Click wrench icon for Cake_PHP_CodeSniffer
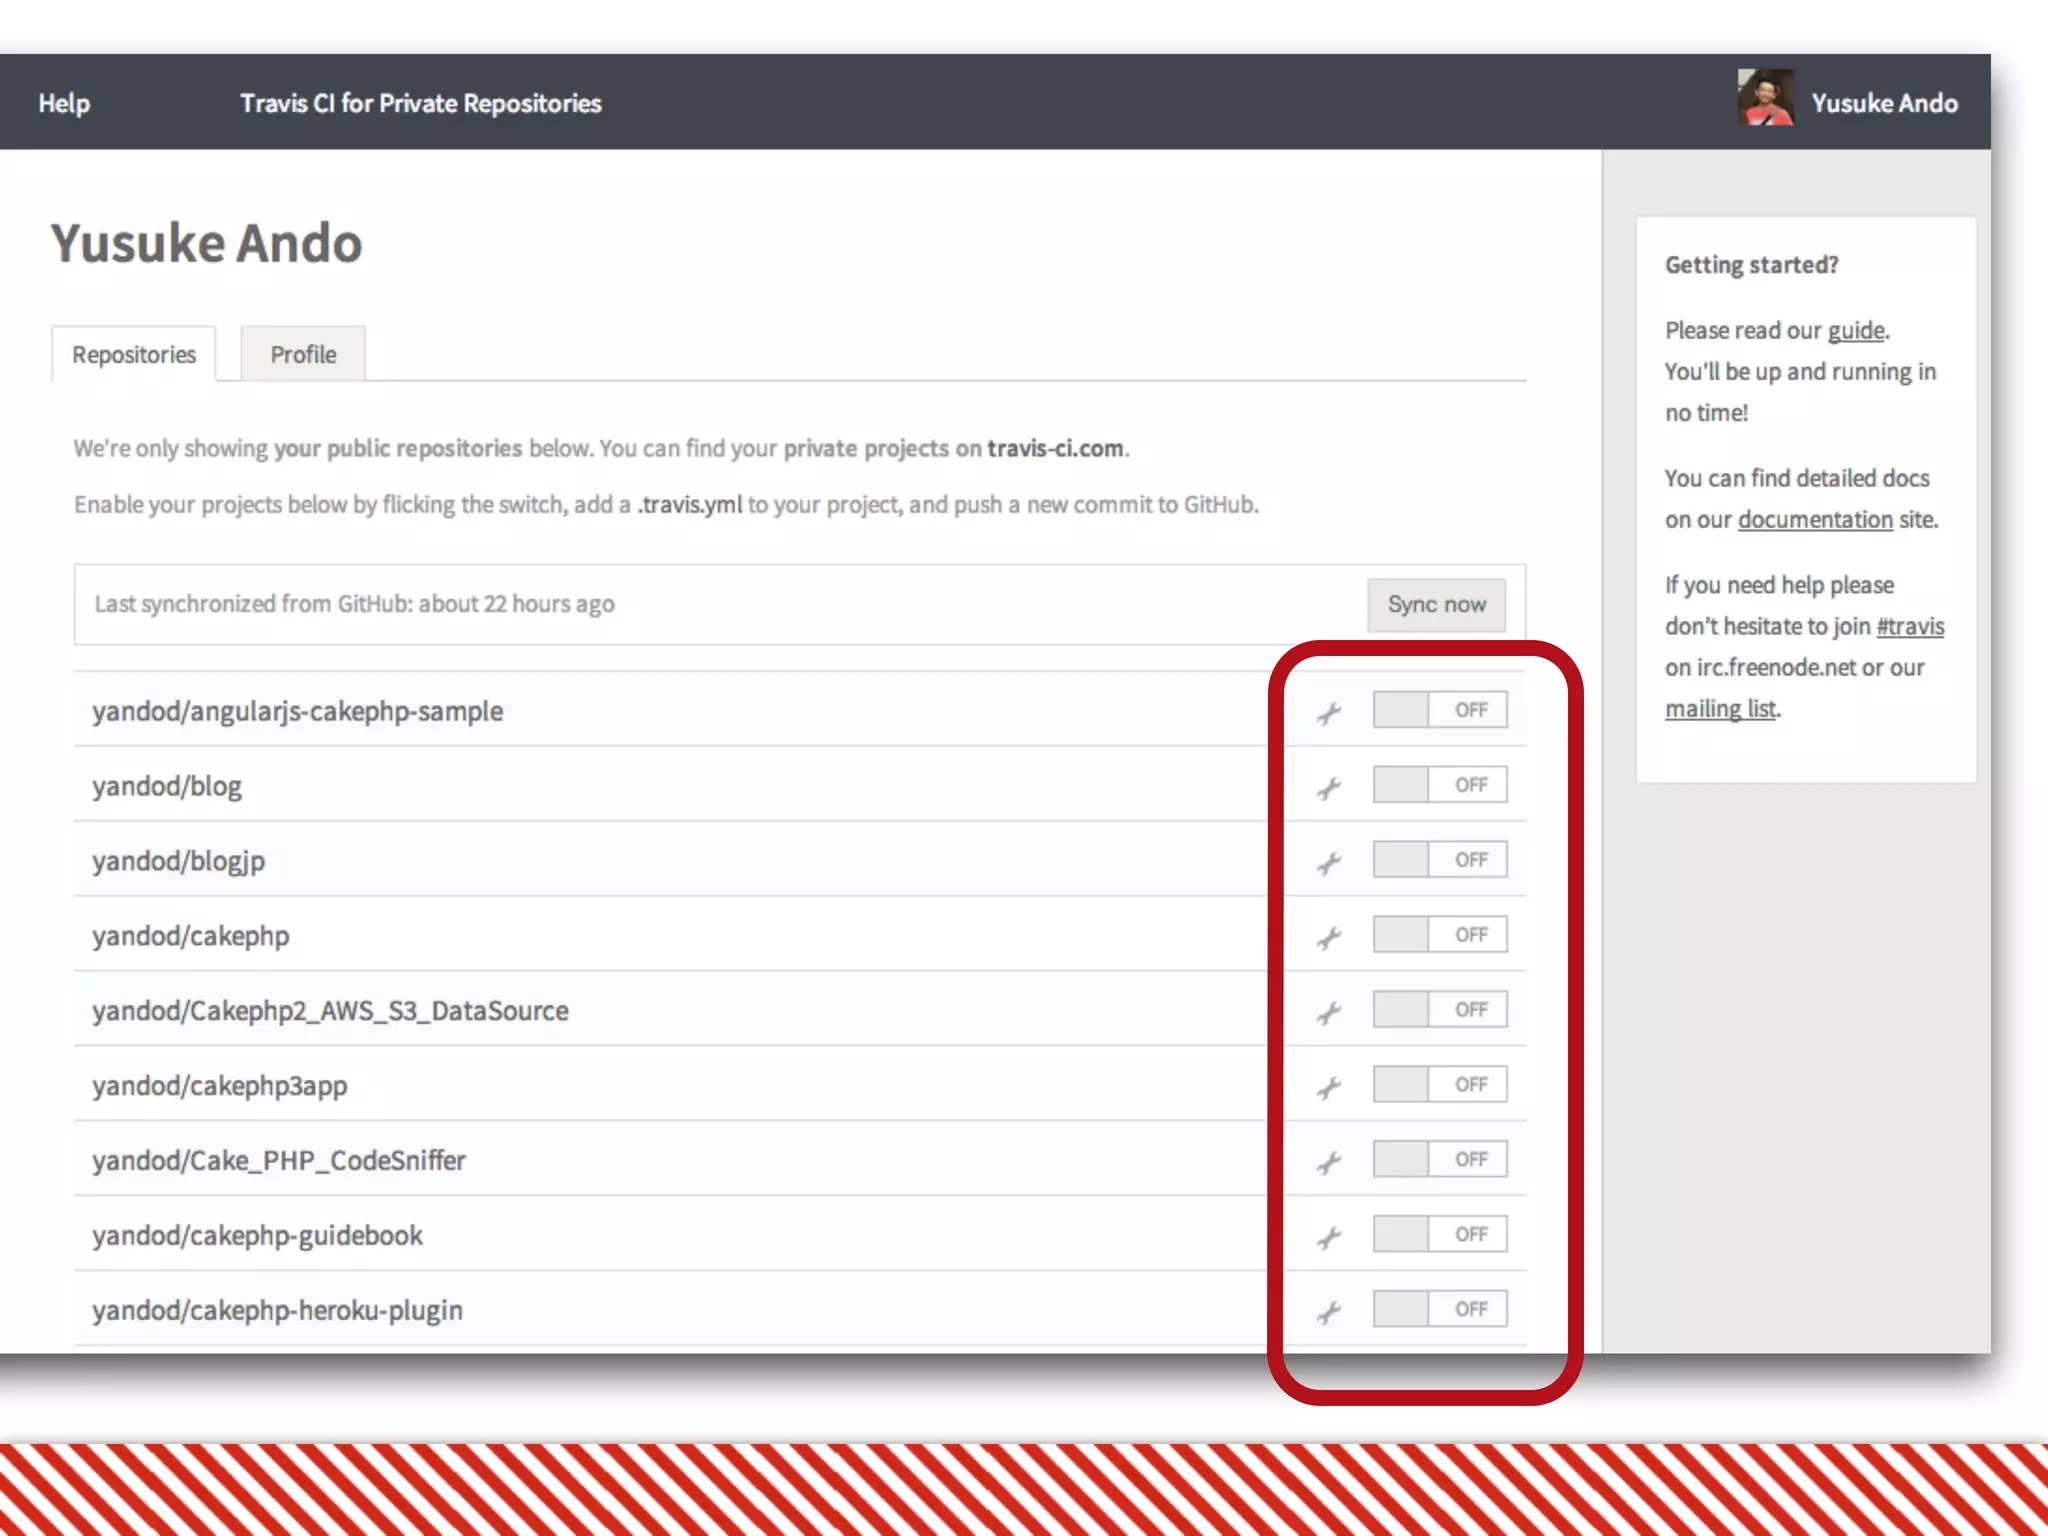The width and height of the screenshot is (2048, 1536). click(x=1329, y=1162)
